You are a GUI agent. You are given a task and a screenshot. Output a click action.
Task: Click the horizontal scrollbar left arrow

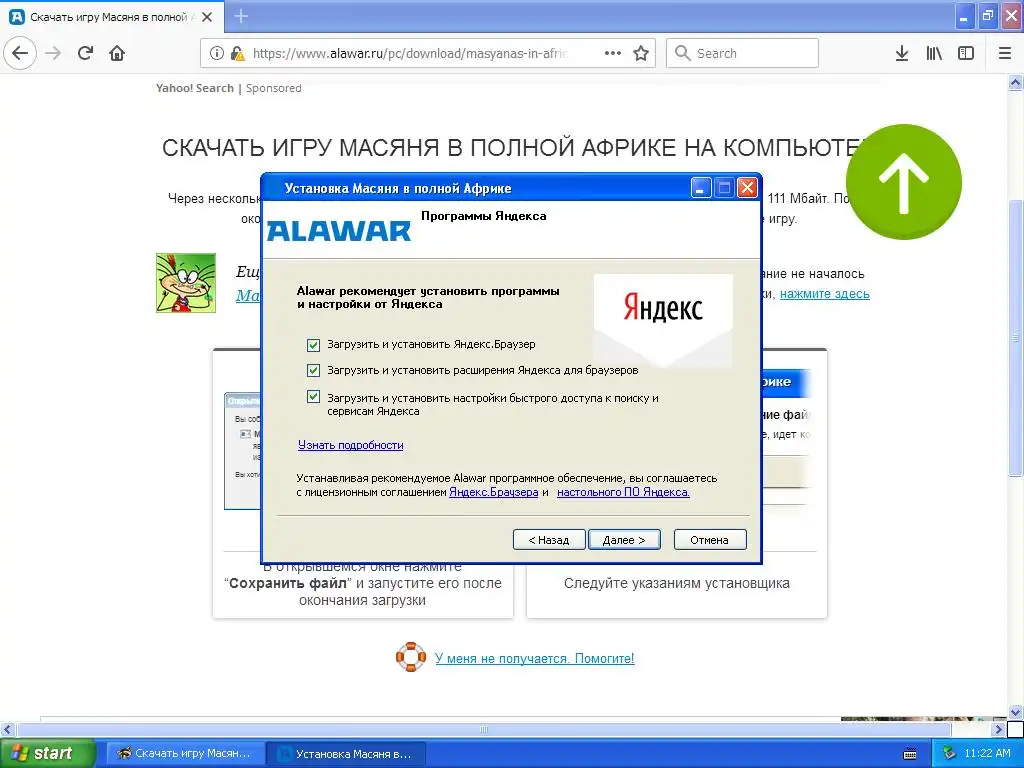click(7, 729)
